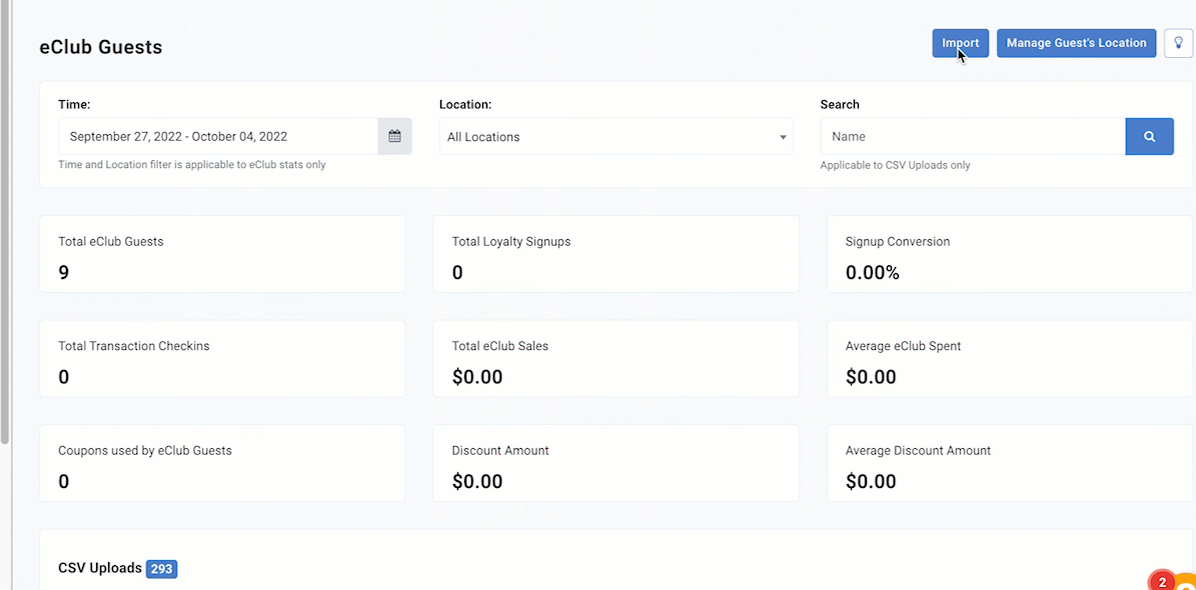Open Manage Guest's Location
Viewport: 1196px width, 590px height.
[x=1076, y=43]
